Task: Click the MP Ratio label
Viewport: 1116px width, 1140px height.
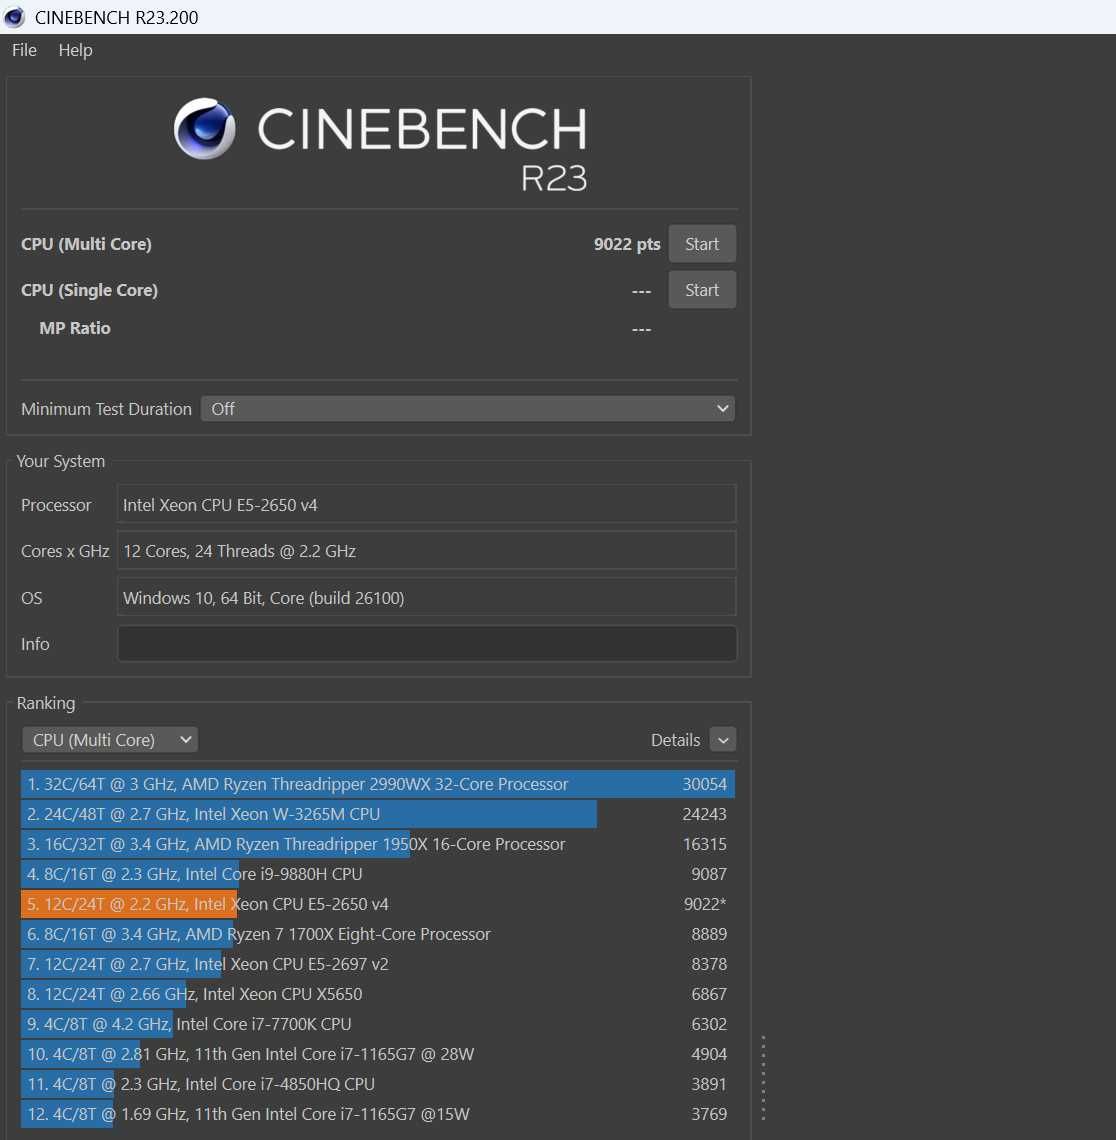Action: point(75,328)
